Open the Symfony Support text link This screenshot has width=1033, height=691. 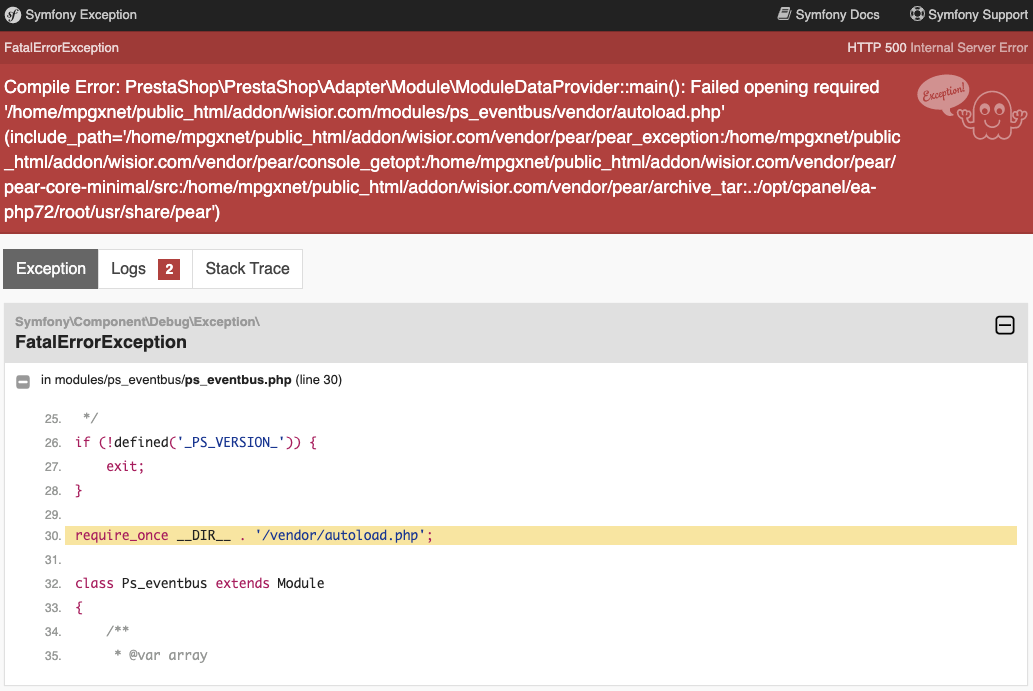tap(977, 15)
